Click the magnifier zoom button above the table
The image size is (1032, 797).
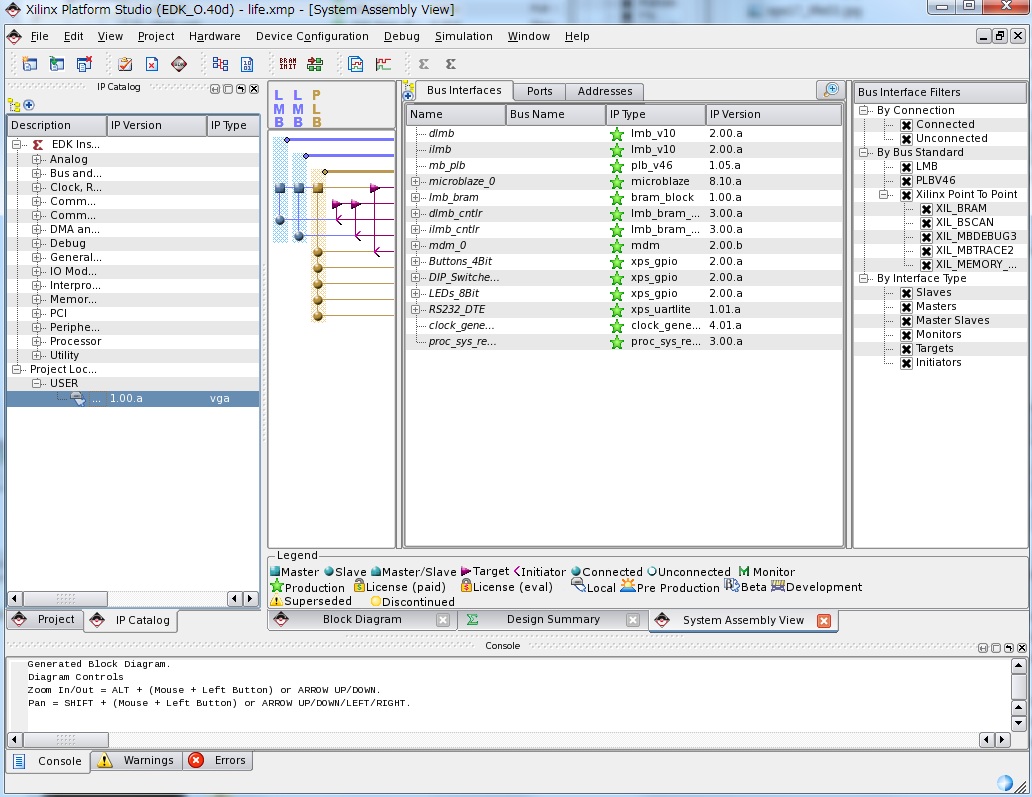pyautogui.click(x=831, y=90)
